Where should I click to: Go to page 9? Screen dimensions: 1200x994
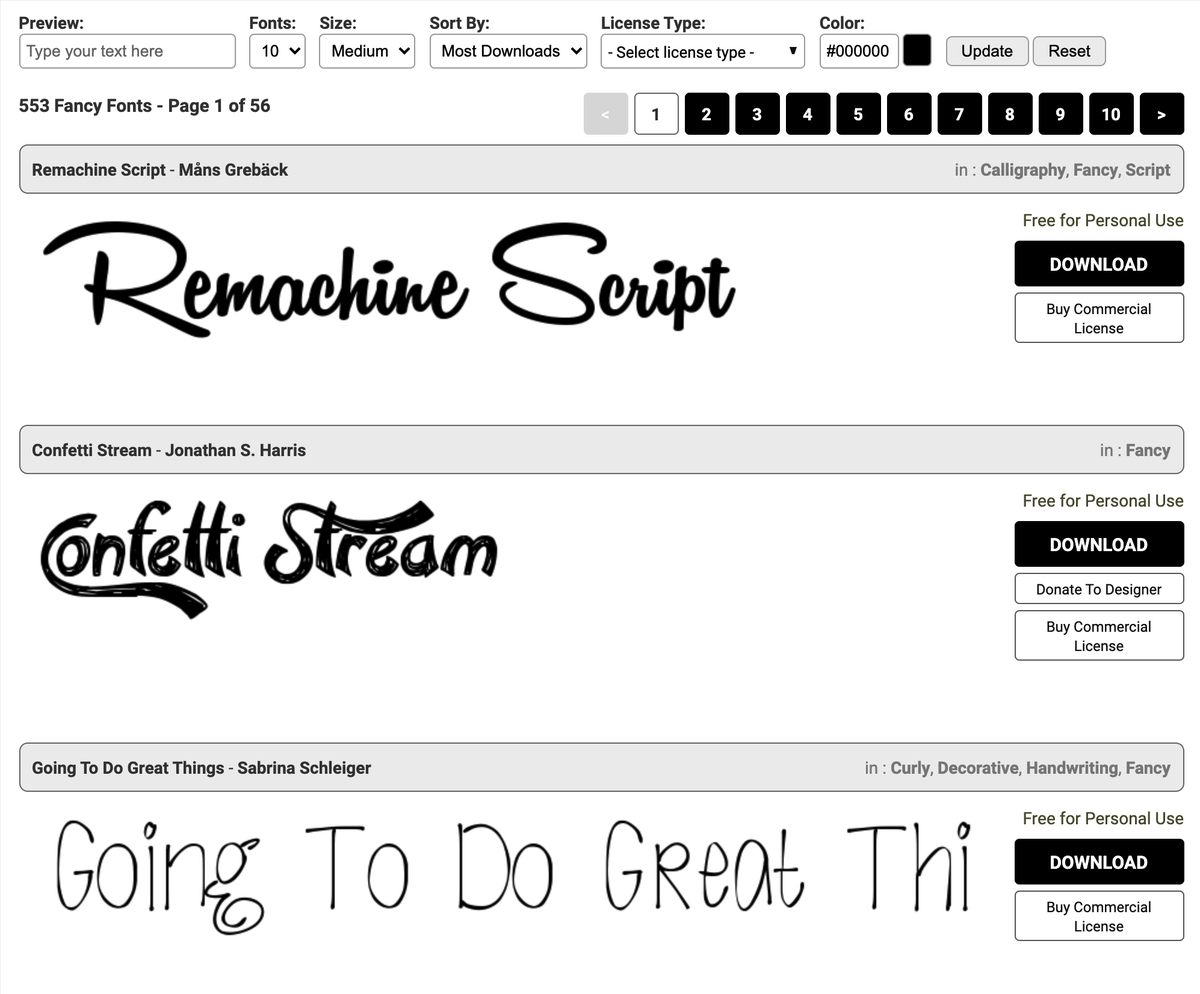pos(1060,114)
